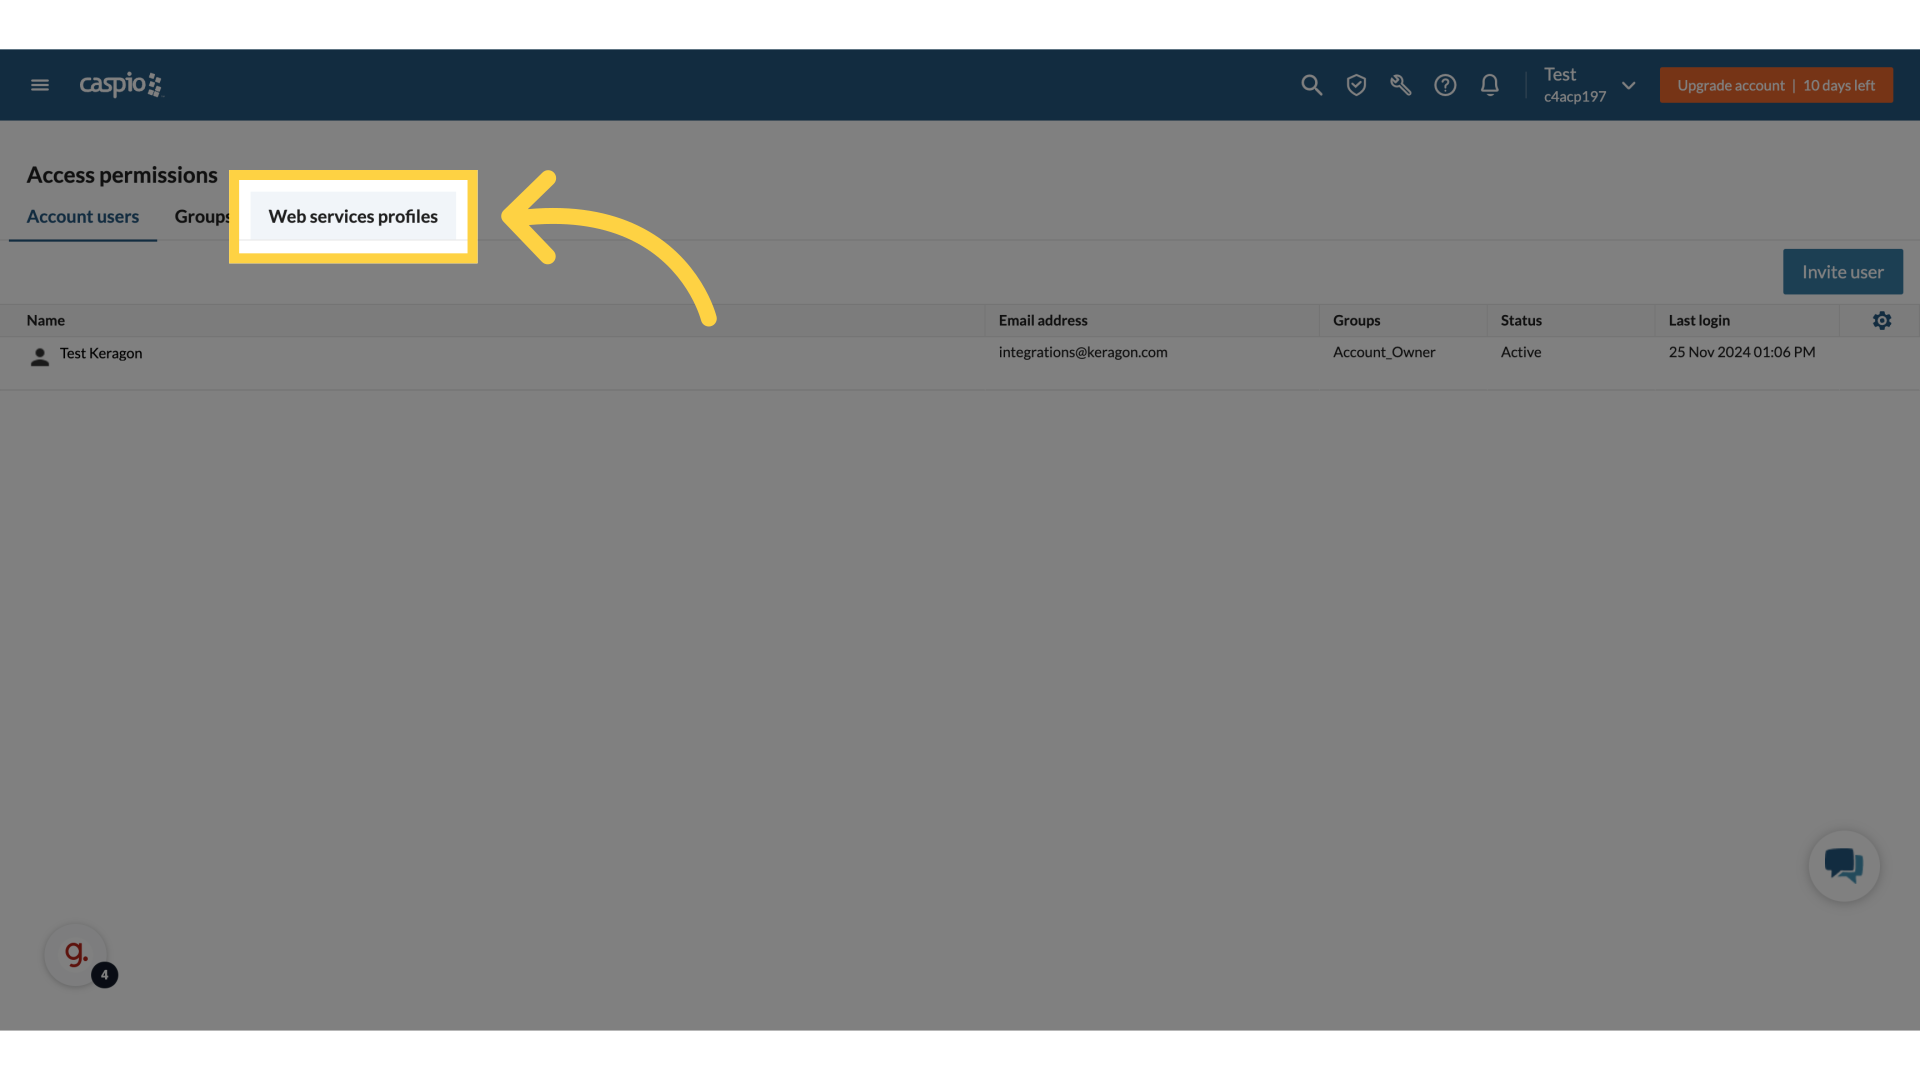Click integrations@keragon.com email cell
Screen dimensions: 1920x1080
pos(1083,352)
